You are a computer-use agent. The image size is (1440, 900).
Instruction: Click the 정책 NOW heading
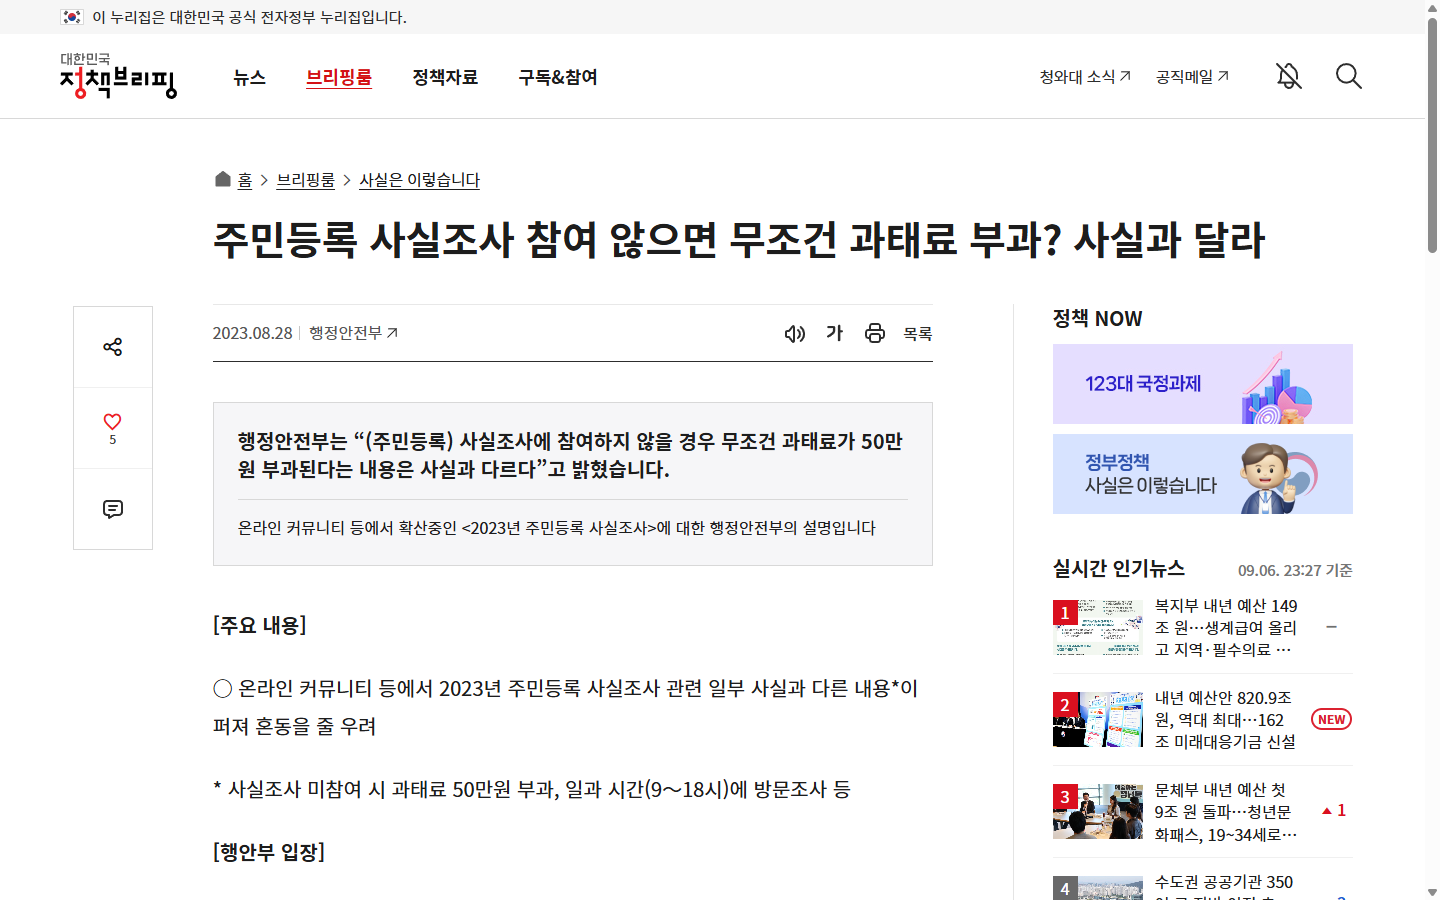[x=1097, y=318]
